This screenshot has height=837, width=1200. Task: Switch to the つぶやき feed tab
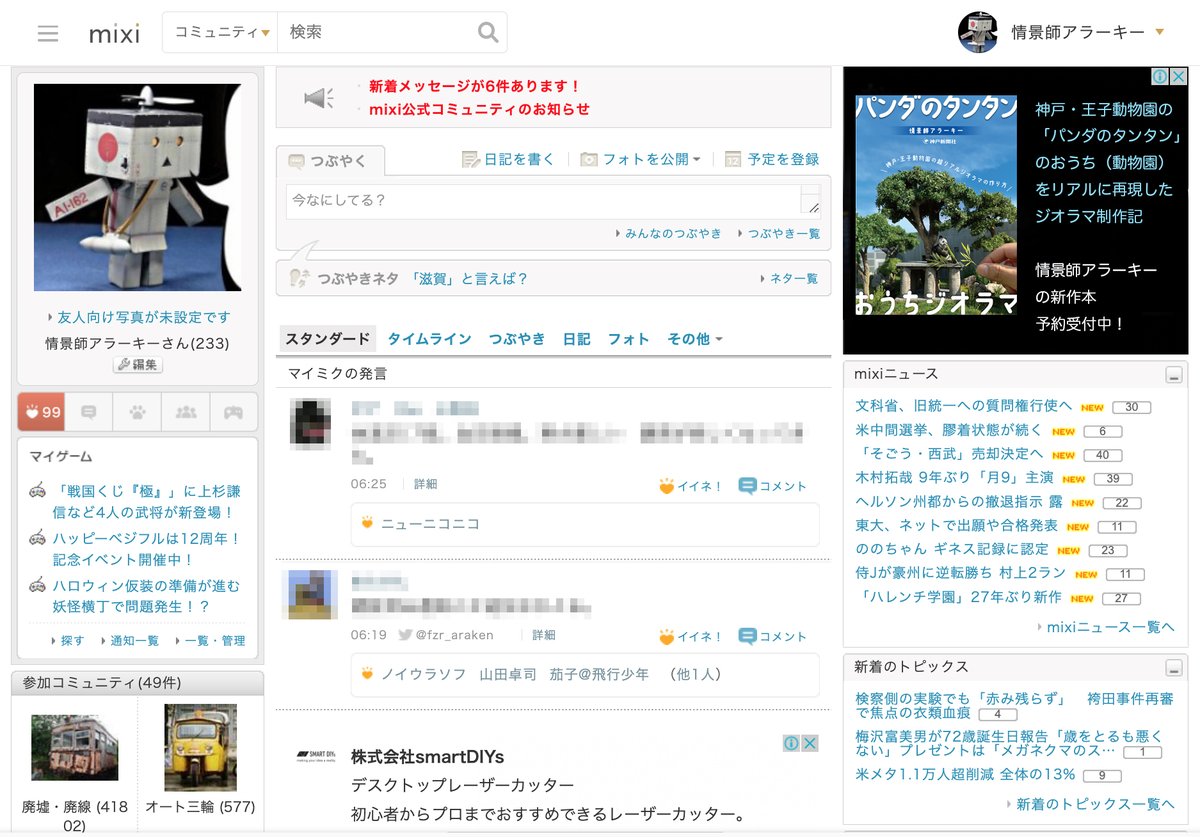tap(517, 339)
